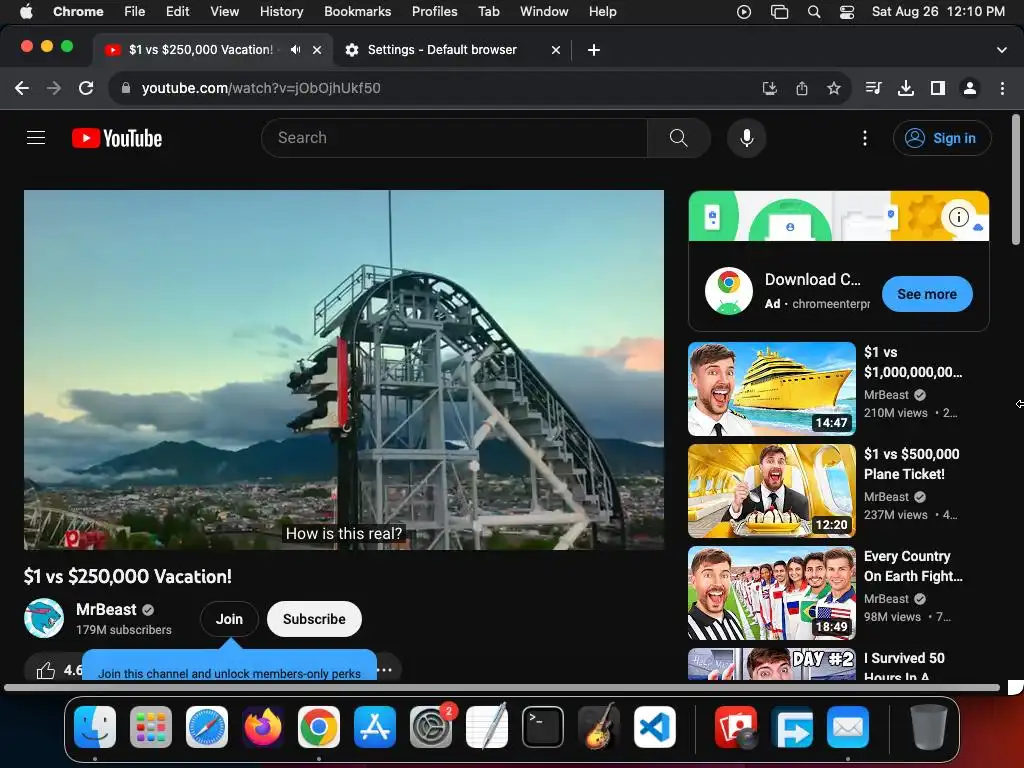This screenshot has width=1024, height=768.
Task: Open Screen Mirroring icon in menu bar
Action: point(780,12)
